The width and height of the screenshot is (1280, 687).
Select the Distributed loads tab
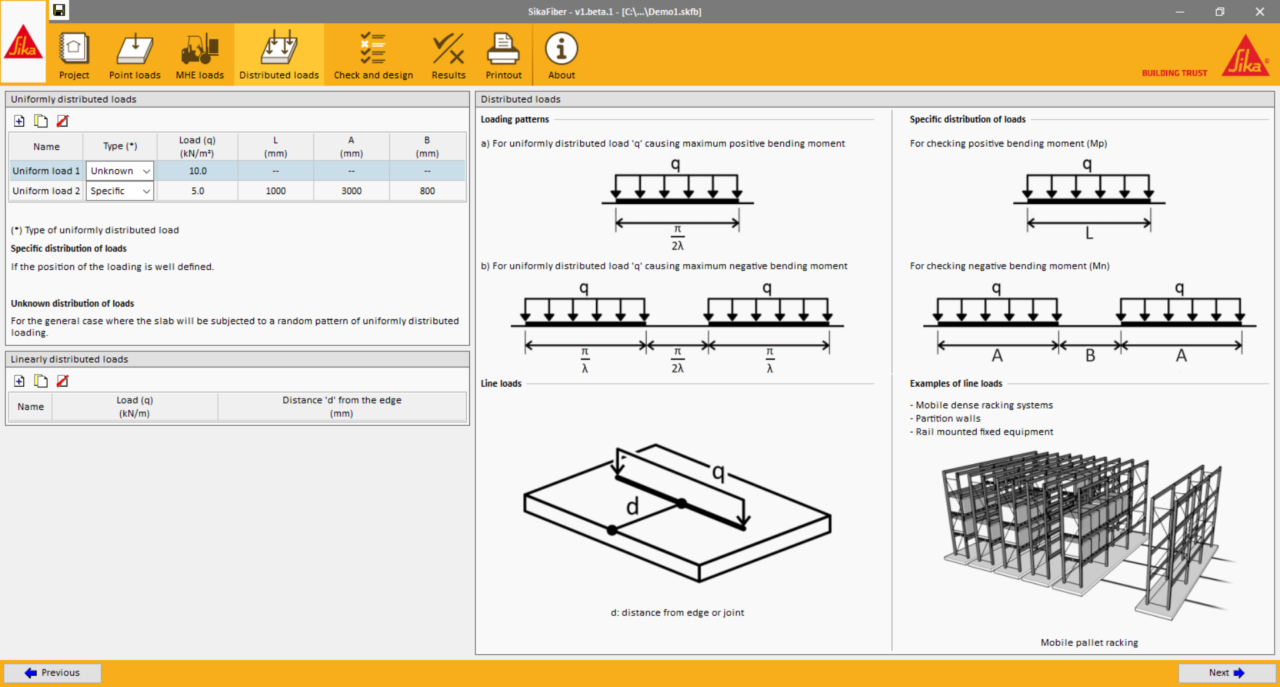tap(279, 56)
